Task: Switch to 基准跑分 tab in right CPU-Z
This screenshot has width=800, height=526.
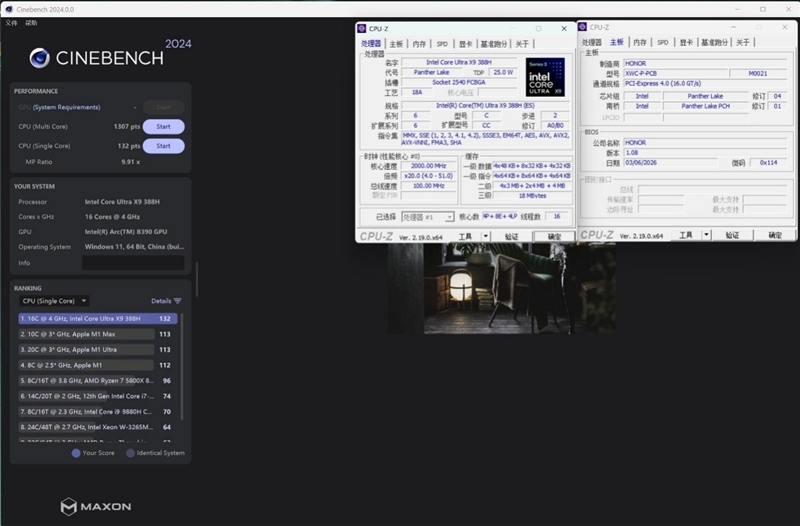Action: (x=714, y=42)
